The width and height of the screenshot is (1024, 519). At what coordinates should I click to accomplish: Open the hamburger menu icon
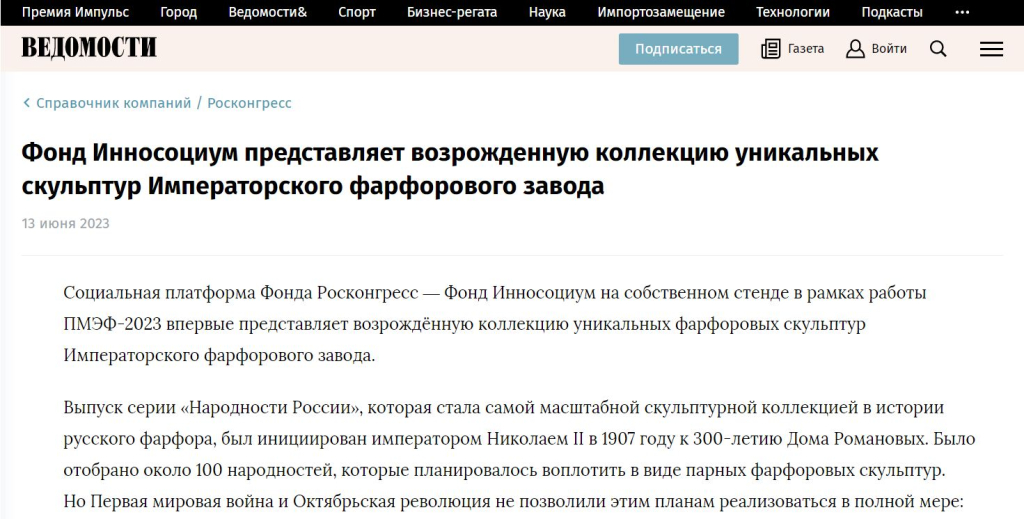tap(991, 49)
